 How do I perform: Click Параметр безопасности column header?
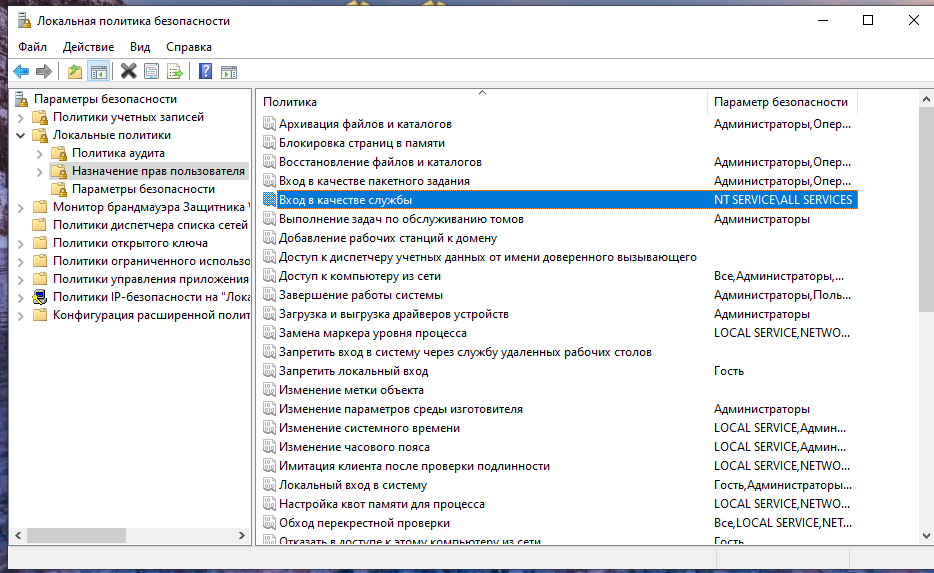tap(781, 102)
